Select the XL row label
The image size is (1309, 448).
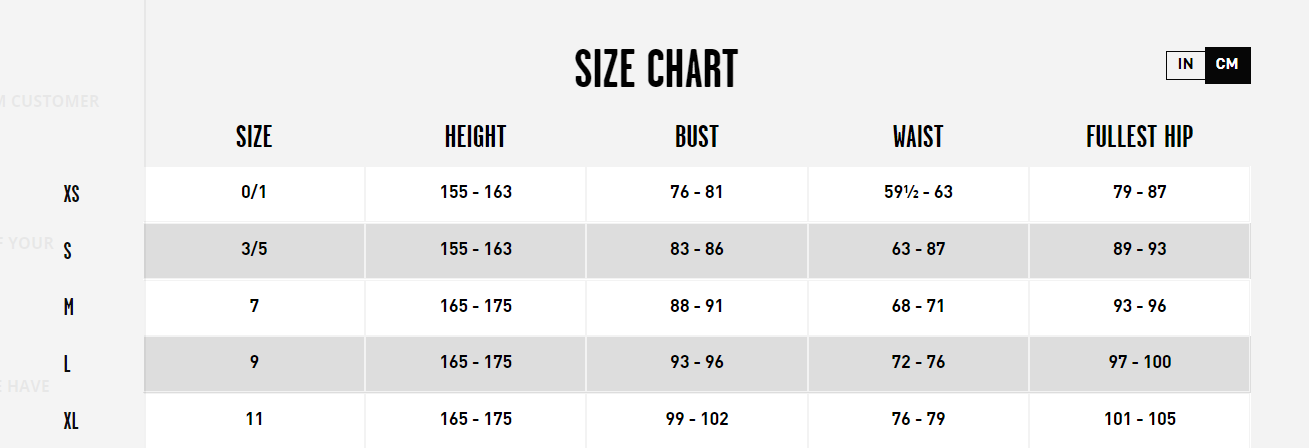71,421
